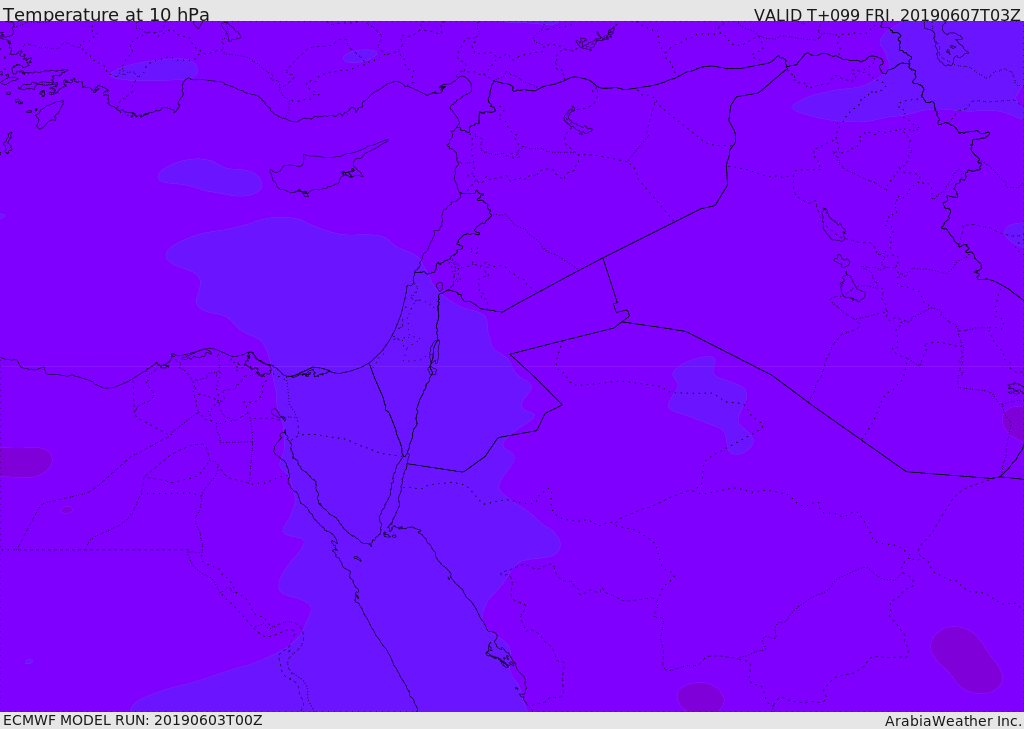Screen dimensions: 1024x729
Task: Click the 'VALID T+099 FRI. 20190607T03Z' label
Action: point(887,14)
